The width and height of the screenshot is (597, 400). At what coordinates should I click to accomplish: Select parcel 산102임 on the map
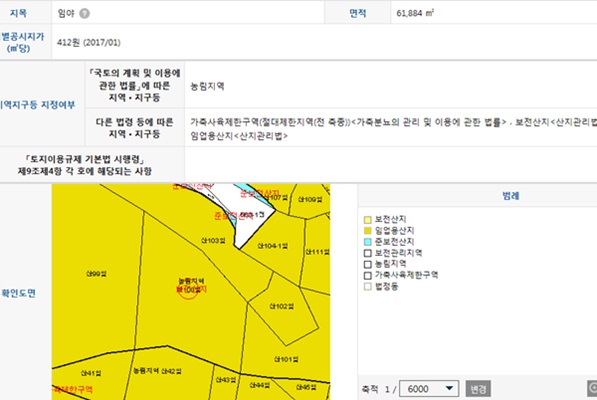pos(282,306)
